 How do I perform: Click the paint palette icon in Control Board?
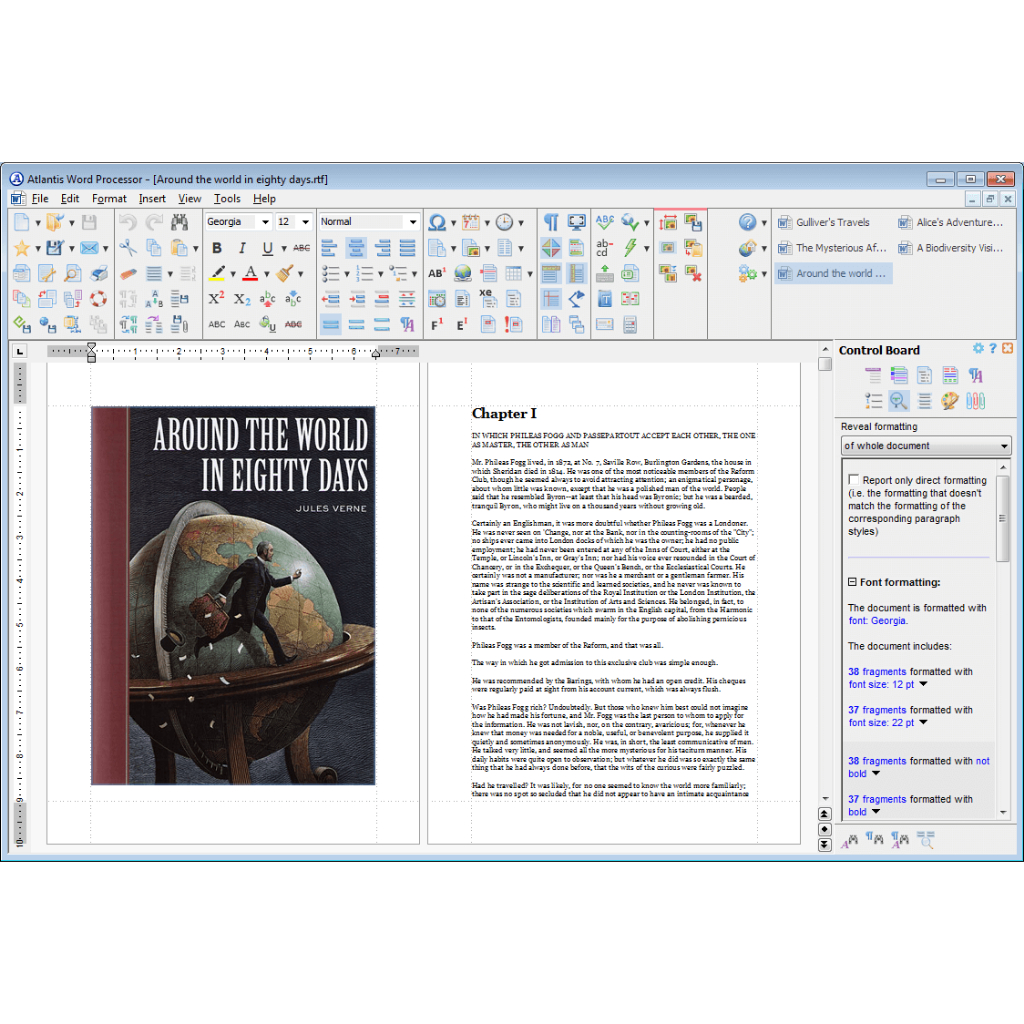pos(949,400)
